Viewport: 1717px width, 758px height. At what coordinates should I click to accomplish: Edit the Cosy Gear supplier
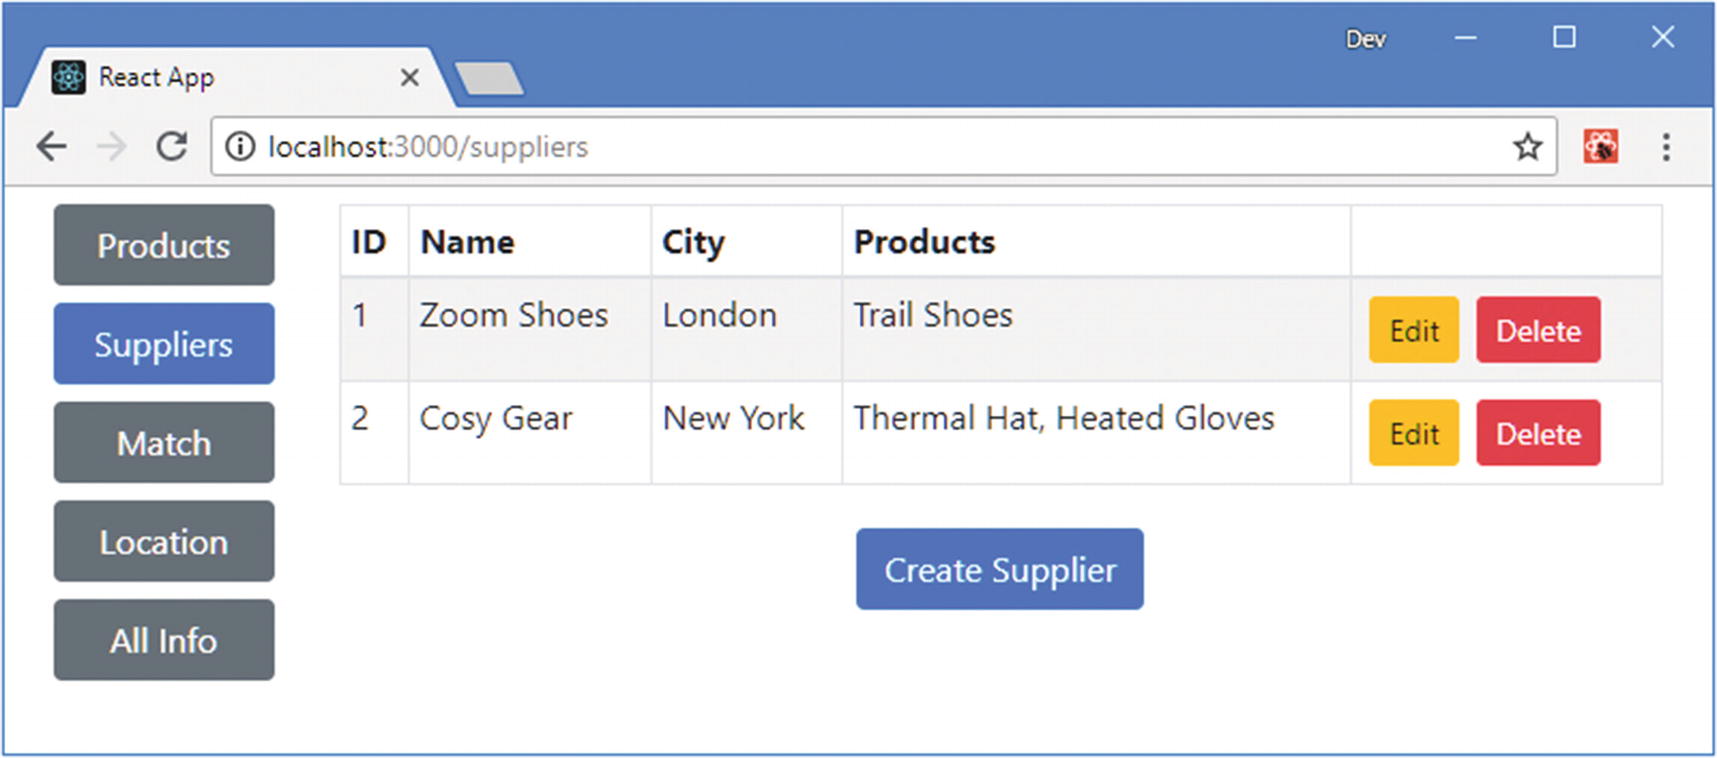point(1413,433)
